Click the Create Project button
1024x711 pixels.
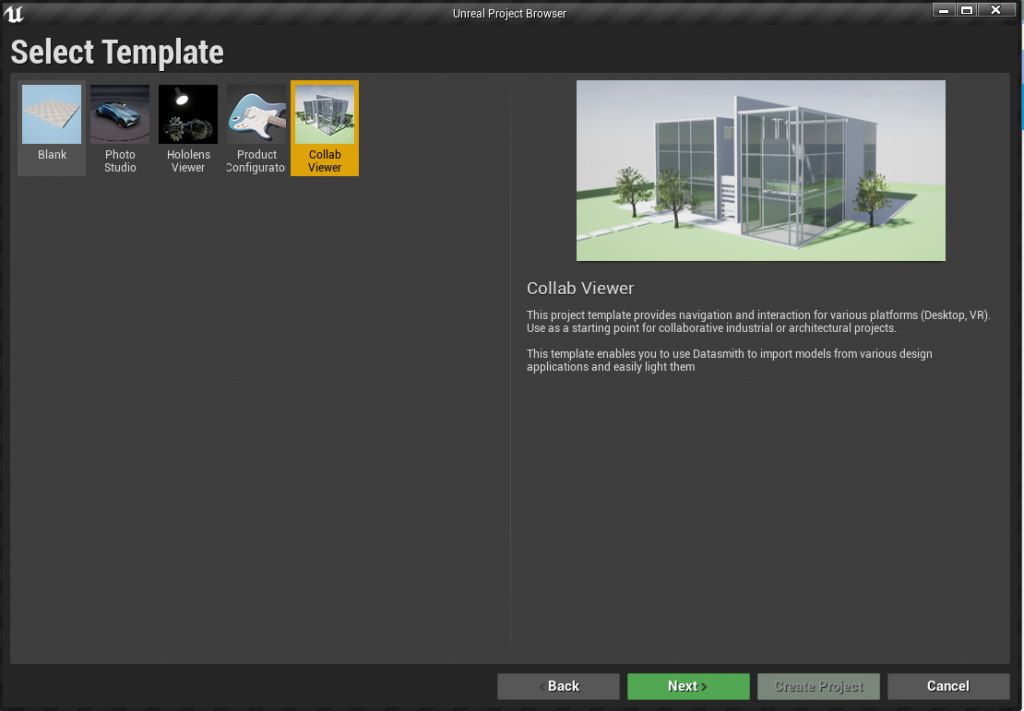[818, 686]
